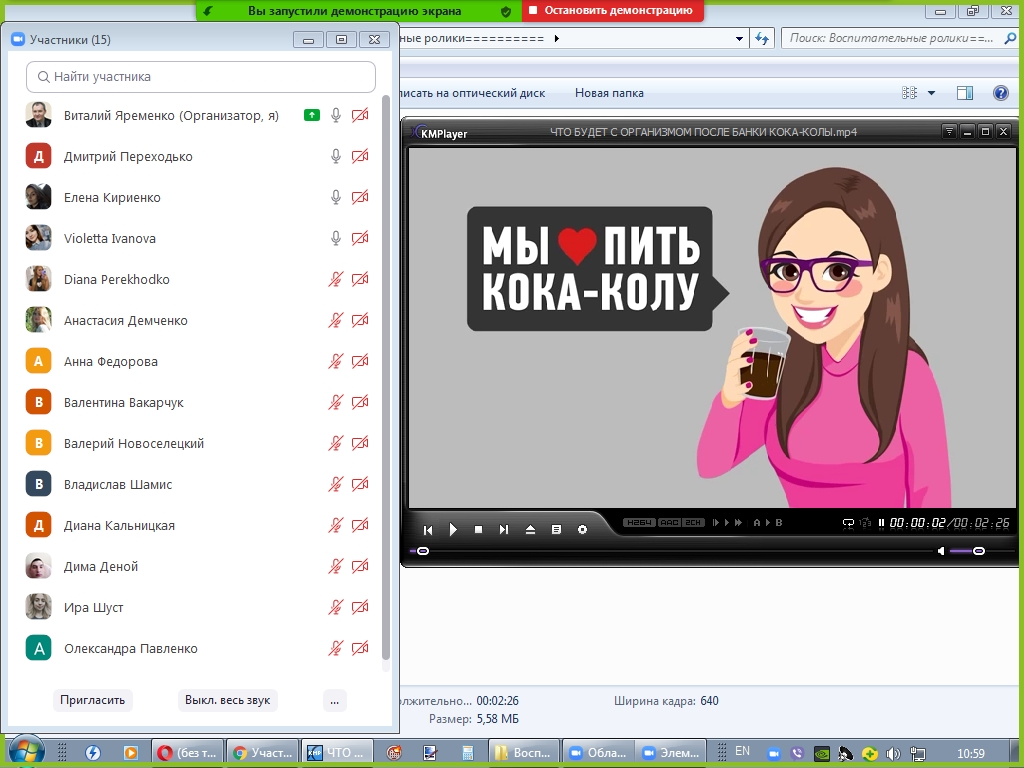The width and height of the screenshot is (1024, 768).
Task: Change view icon in Explorer toolbar
Action: [x=909, y=93]
